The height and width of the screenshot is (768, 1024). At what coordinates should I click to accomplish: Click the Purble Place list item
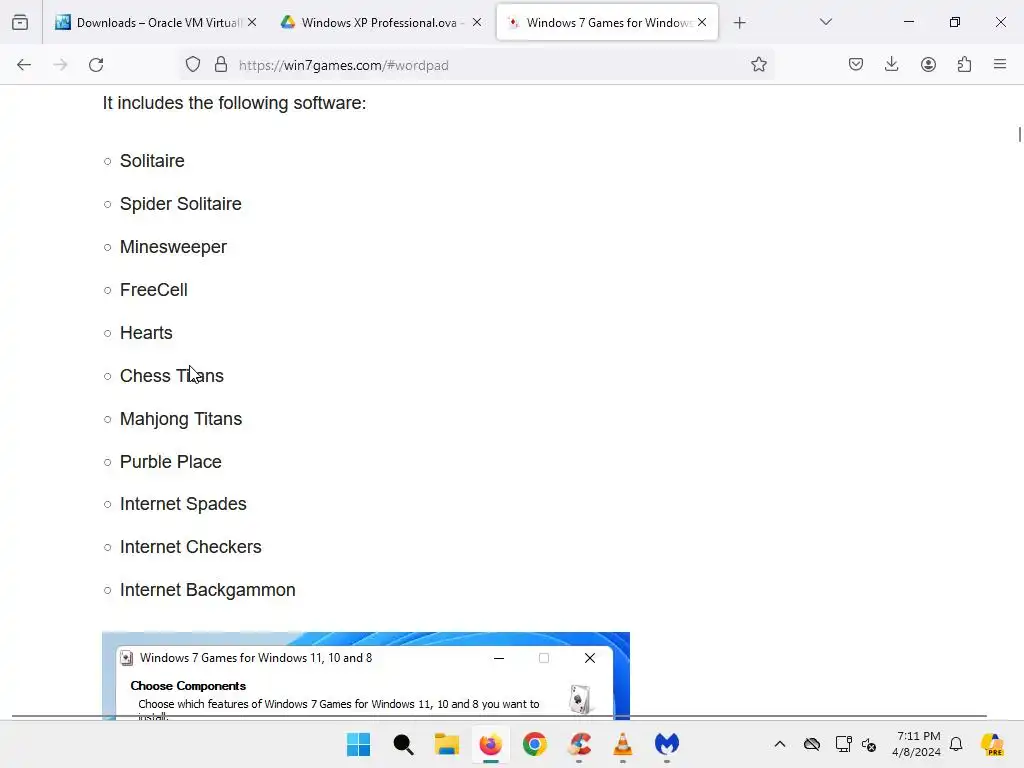click(170, 462)
